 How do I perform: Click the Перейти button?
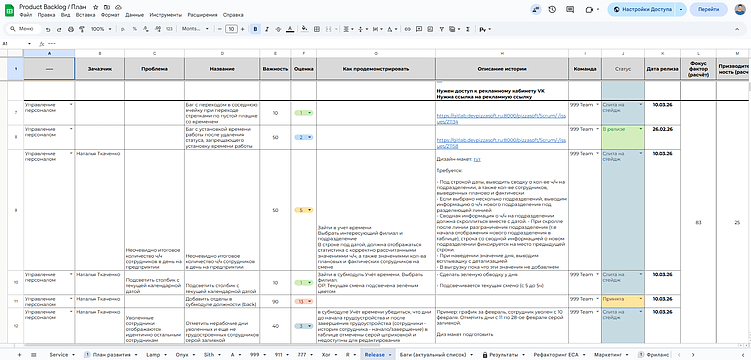[x=708, y=9]
